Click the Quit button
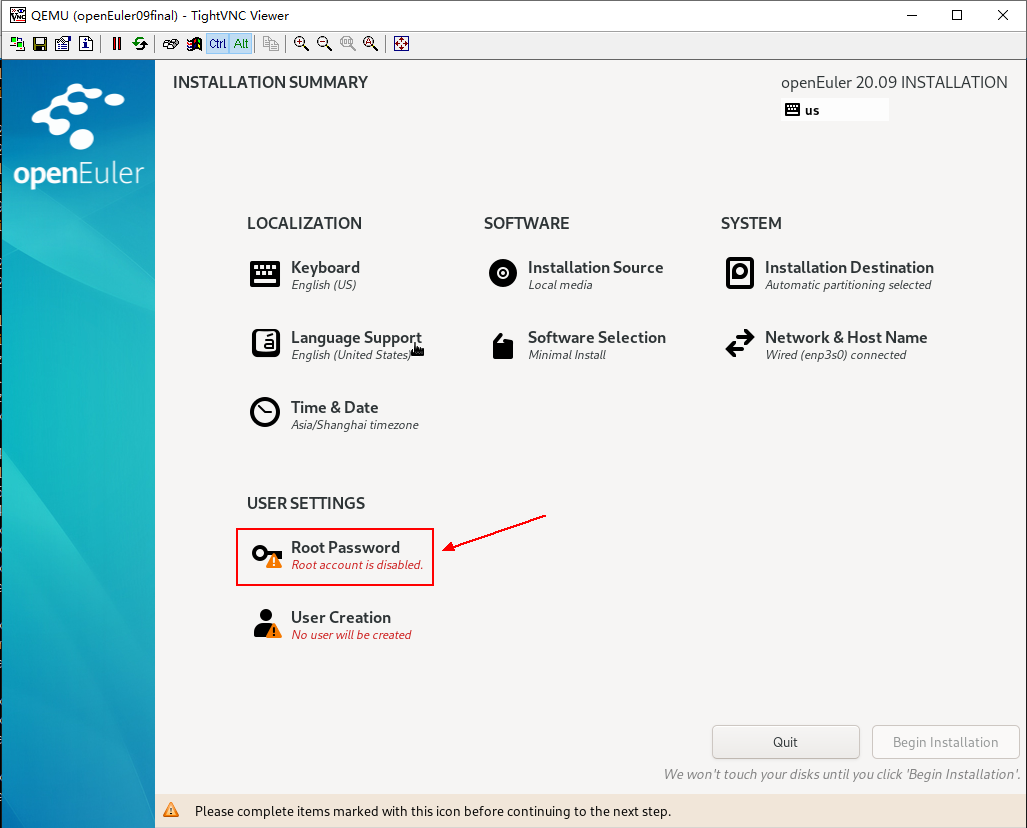The width and height of the screenshot is (1027, 828). [x=785, y=742]
